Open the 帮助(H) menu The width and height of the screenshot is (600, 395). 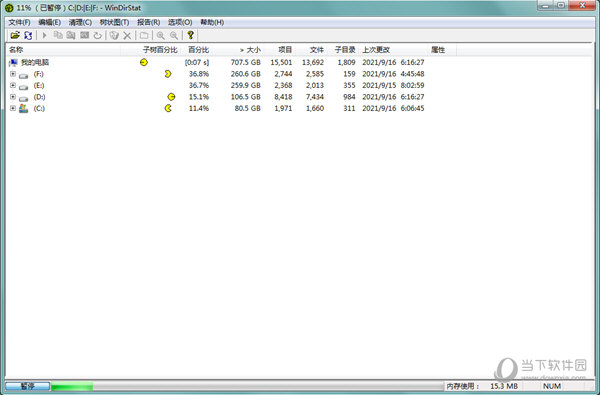pyautogui.click(x=212, y=22)
